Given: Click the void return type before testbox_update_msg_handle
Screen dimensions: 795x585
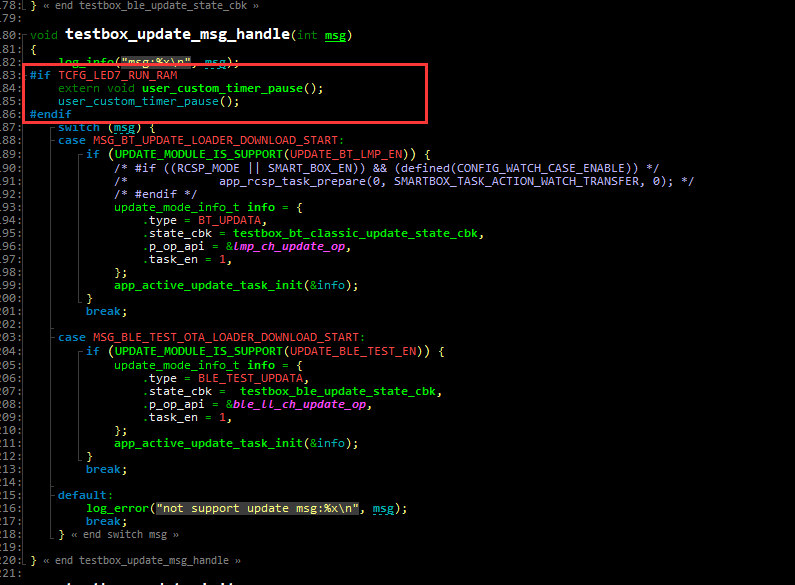Looking at the screenshot, I should [x=44, y=35].
